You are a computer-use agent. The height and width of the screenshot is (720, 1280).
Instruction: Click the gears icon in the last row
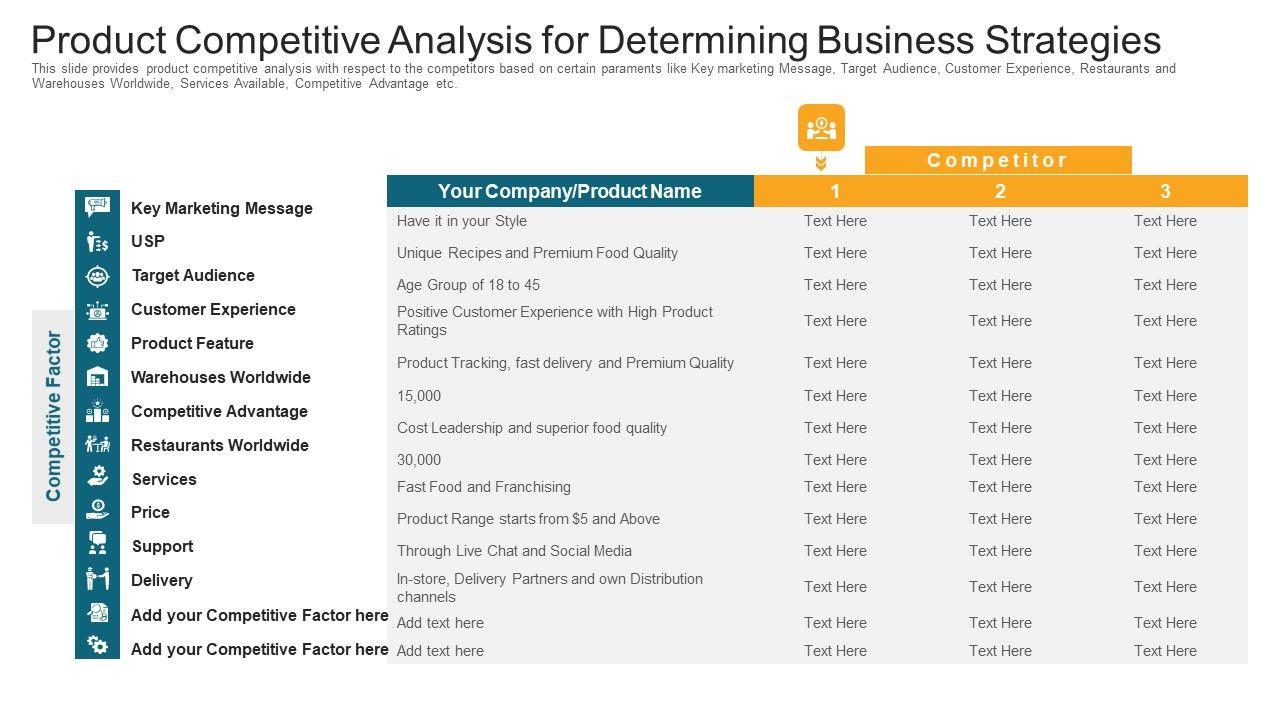pos(97,644)
